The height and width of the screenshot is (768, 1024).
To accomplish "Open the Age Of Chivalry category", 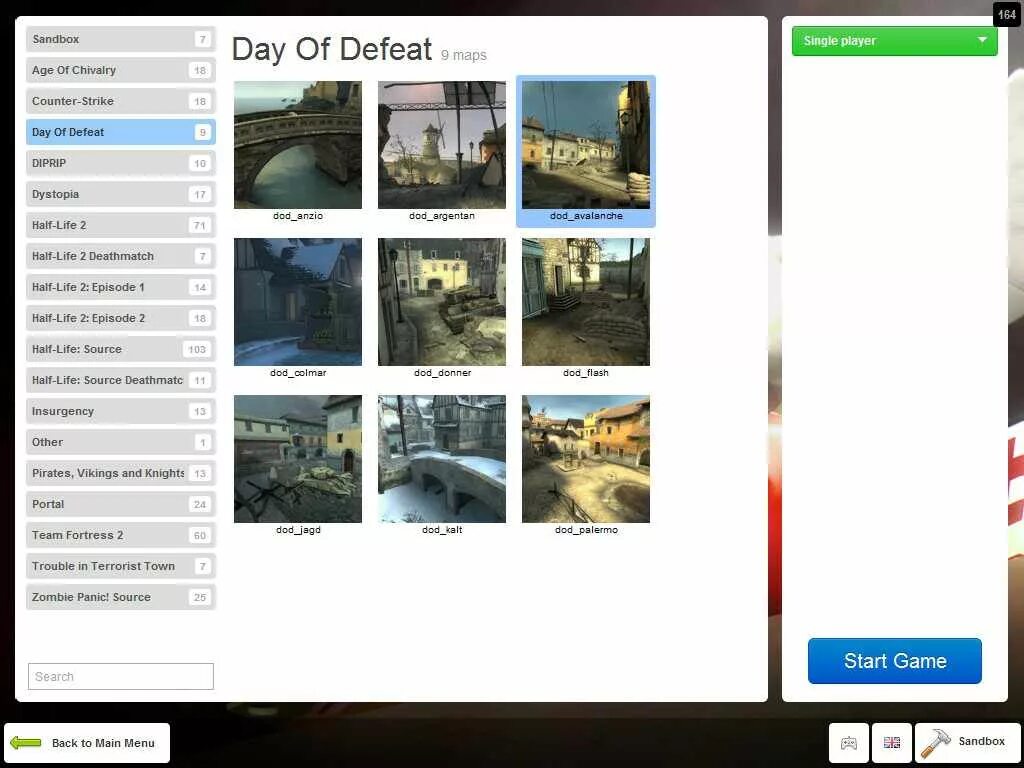I will [x=121, y=70].
